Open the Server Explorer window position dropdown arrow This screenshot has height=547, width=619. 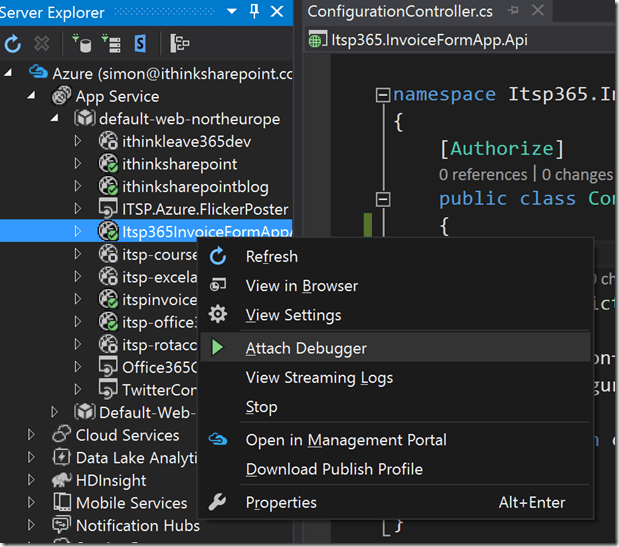(x=232, y=11)
